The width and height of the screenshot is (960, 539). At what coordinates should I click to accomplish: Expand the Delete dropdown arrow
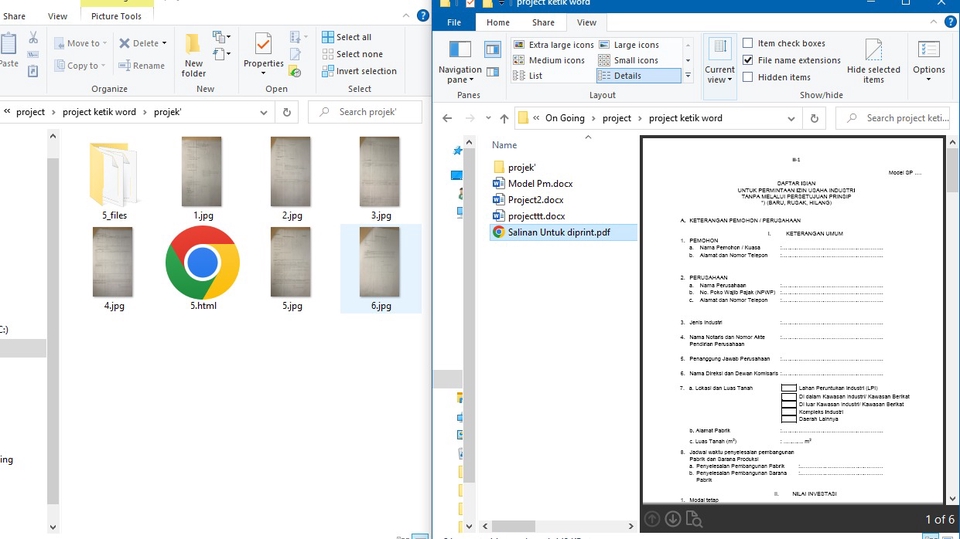164,43
